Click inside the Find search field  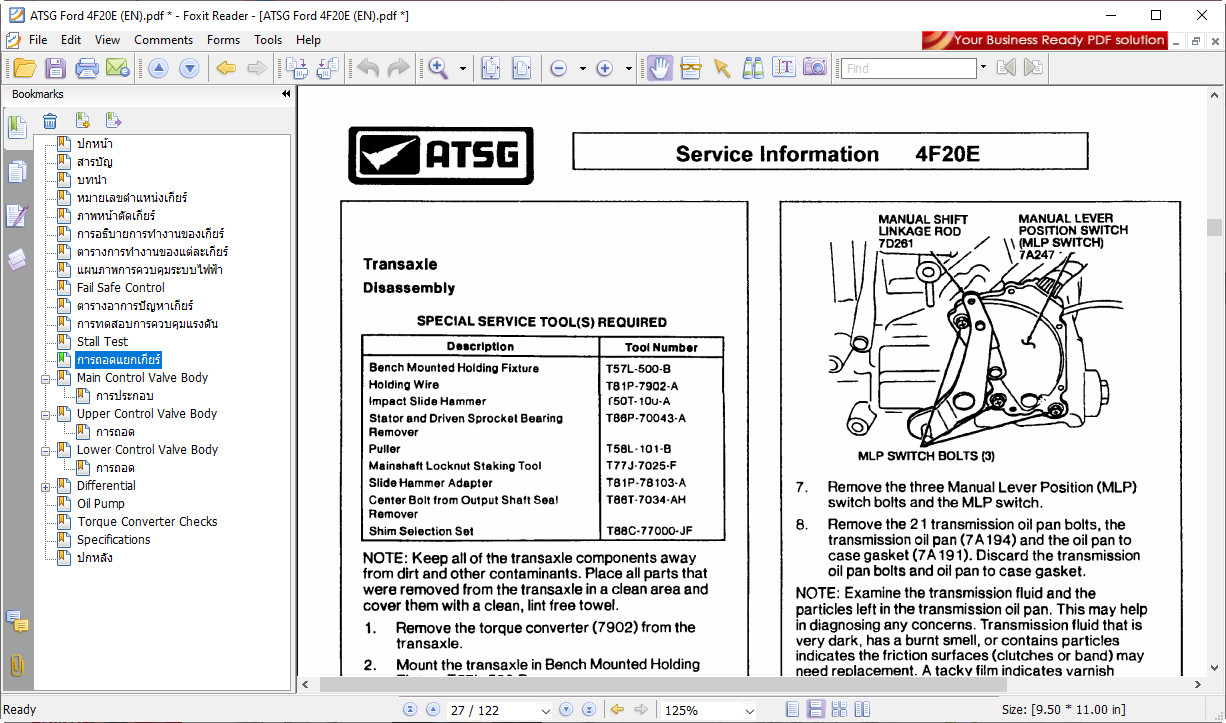click(908, 68)
